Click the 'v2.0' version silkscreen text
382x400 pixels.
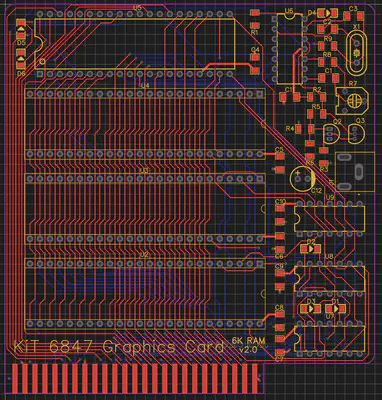coord(248,350)
